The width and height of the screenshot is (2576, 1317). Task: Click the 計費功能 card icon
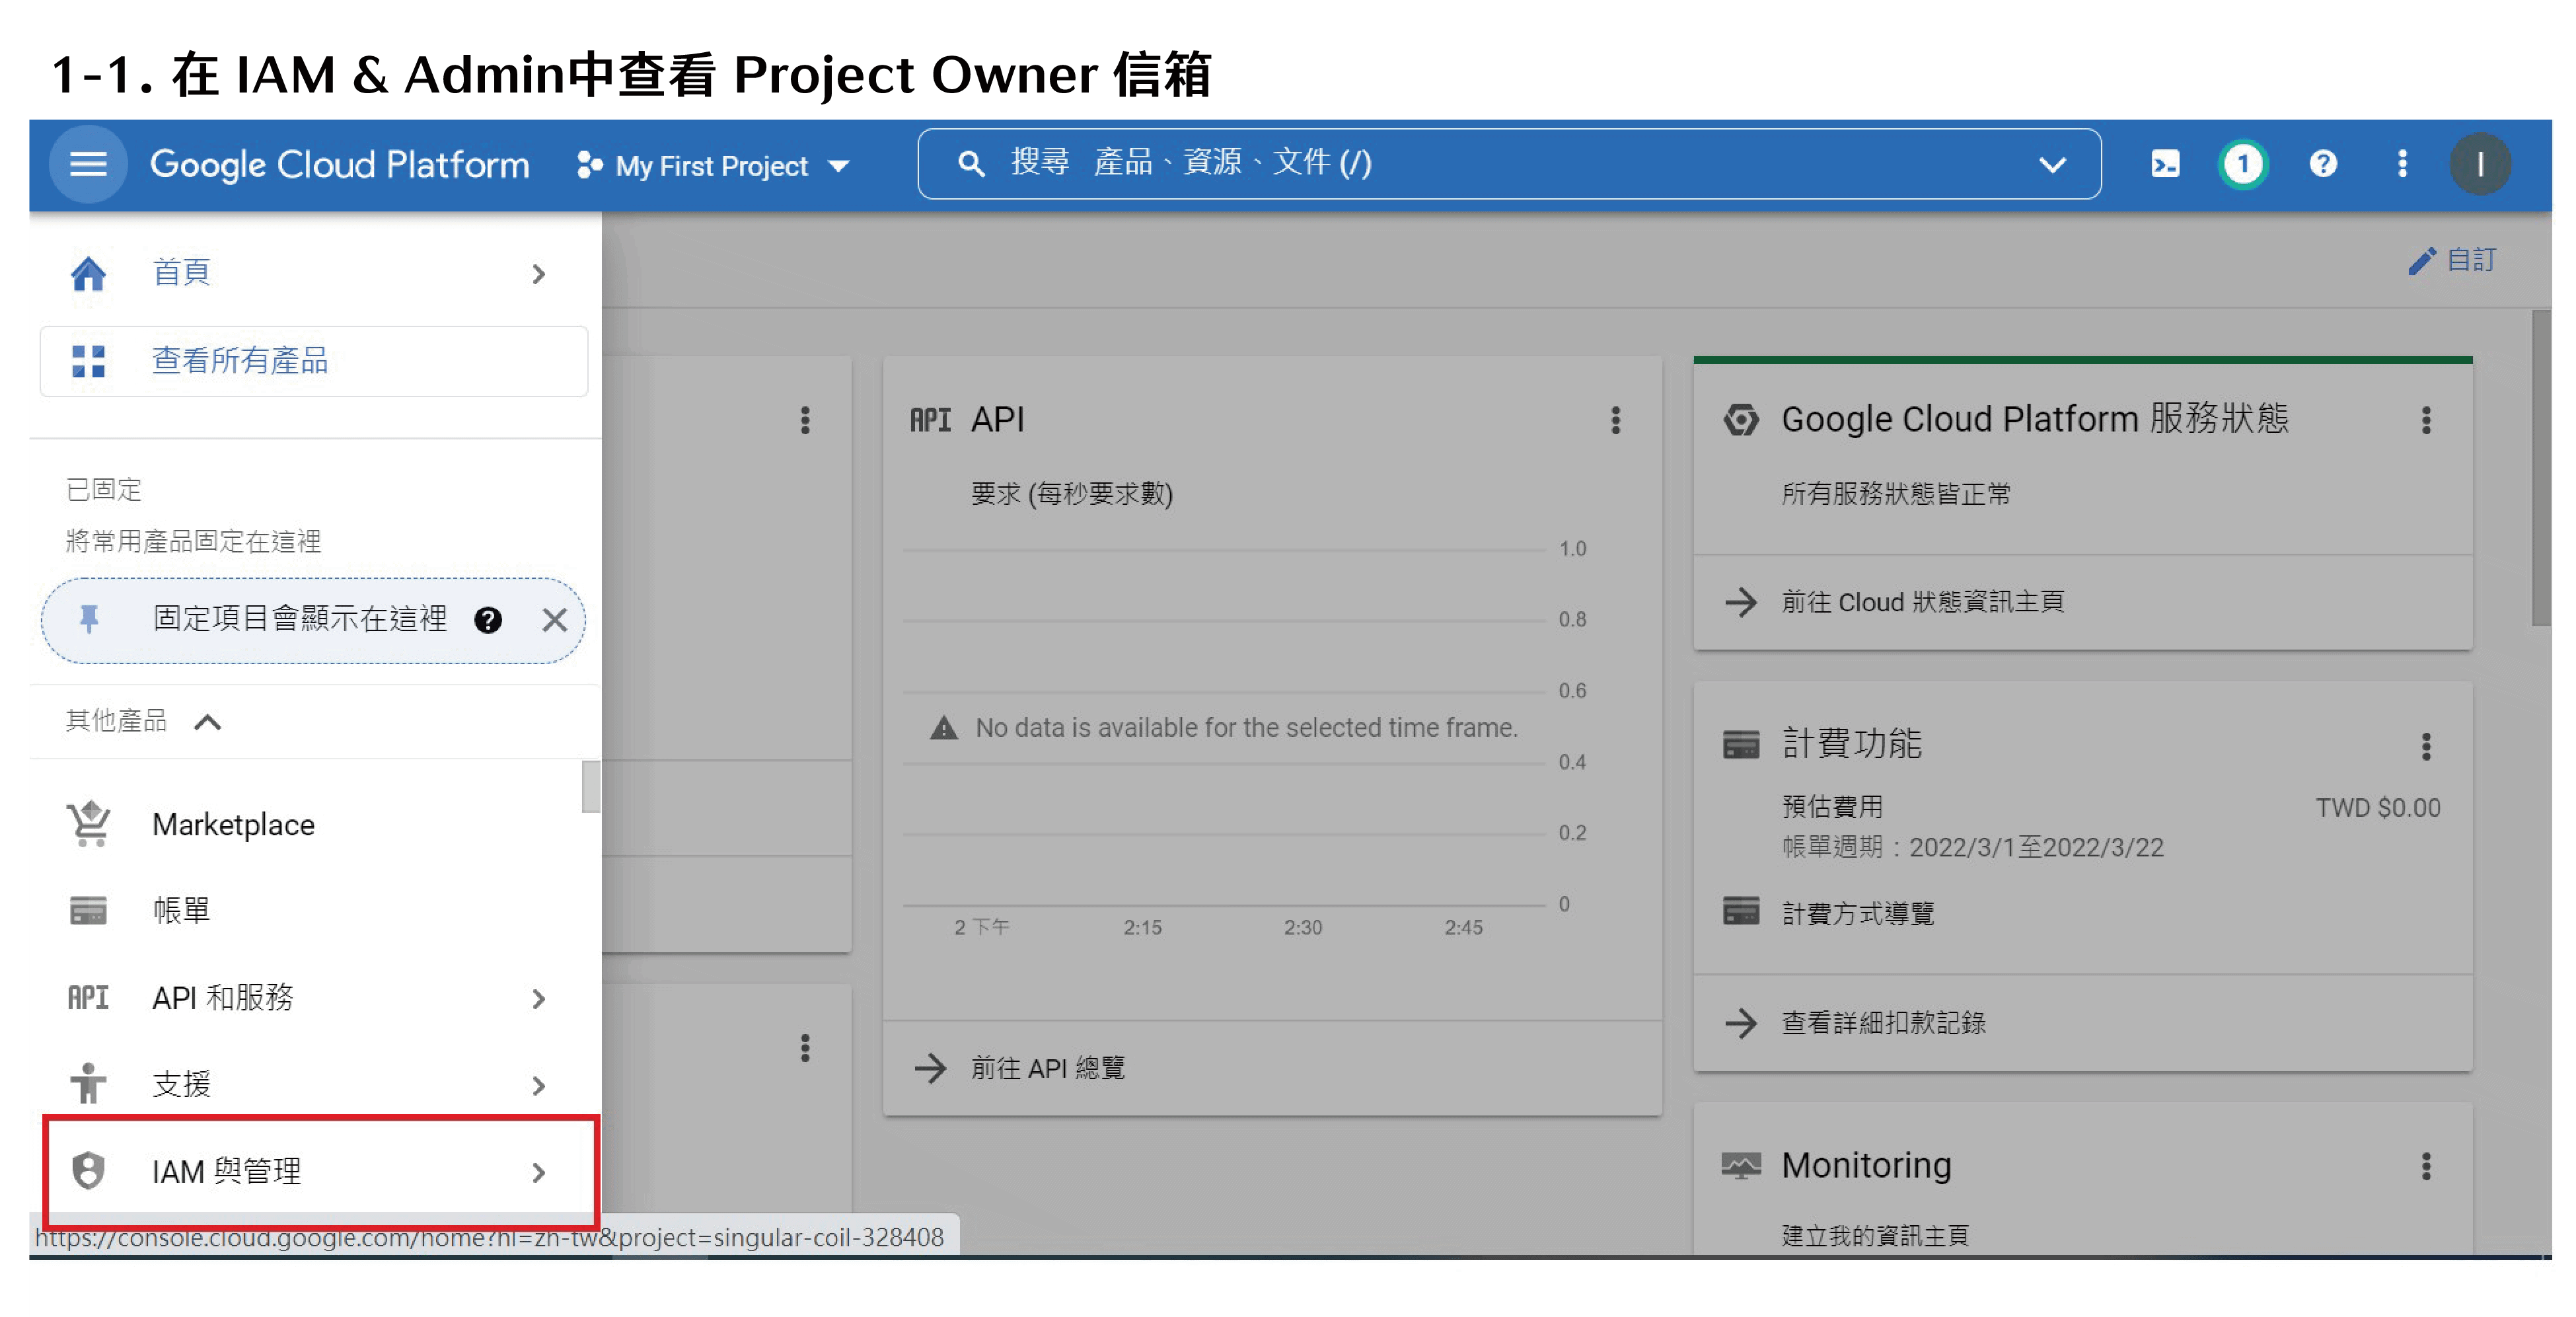click(x=1741, y=745)
